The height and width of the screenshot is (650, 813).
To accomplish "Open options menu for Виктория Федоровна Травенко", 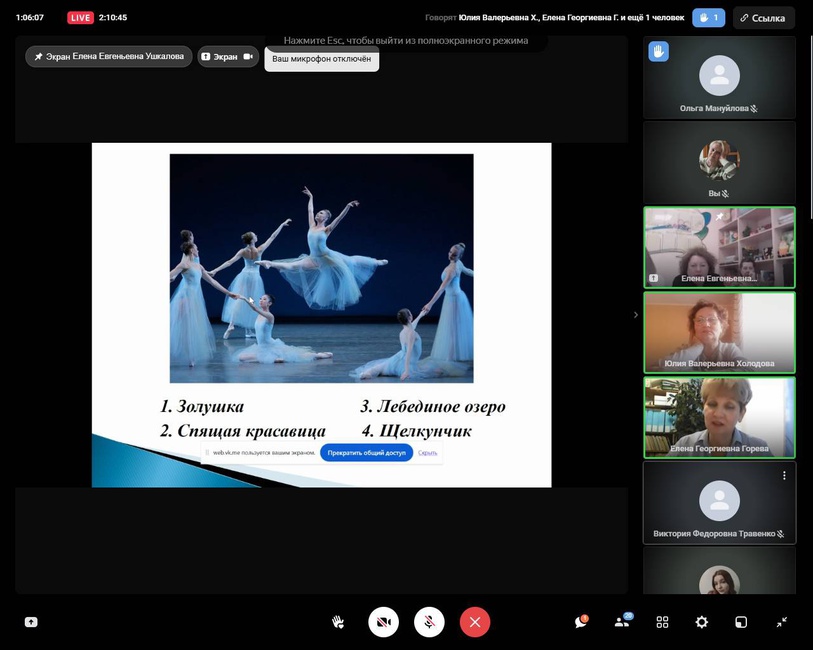I will [784, 475].
